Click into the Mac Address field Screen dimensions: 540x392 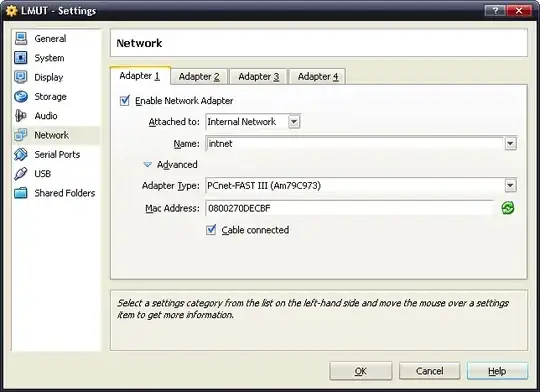click(350, 208)
